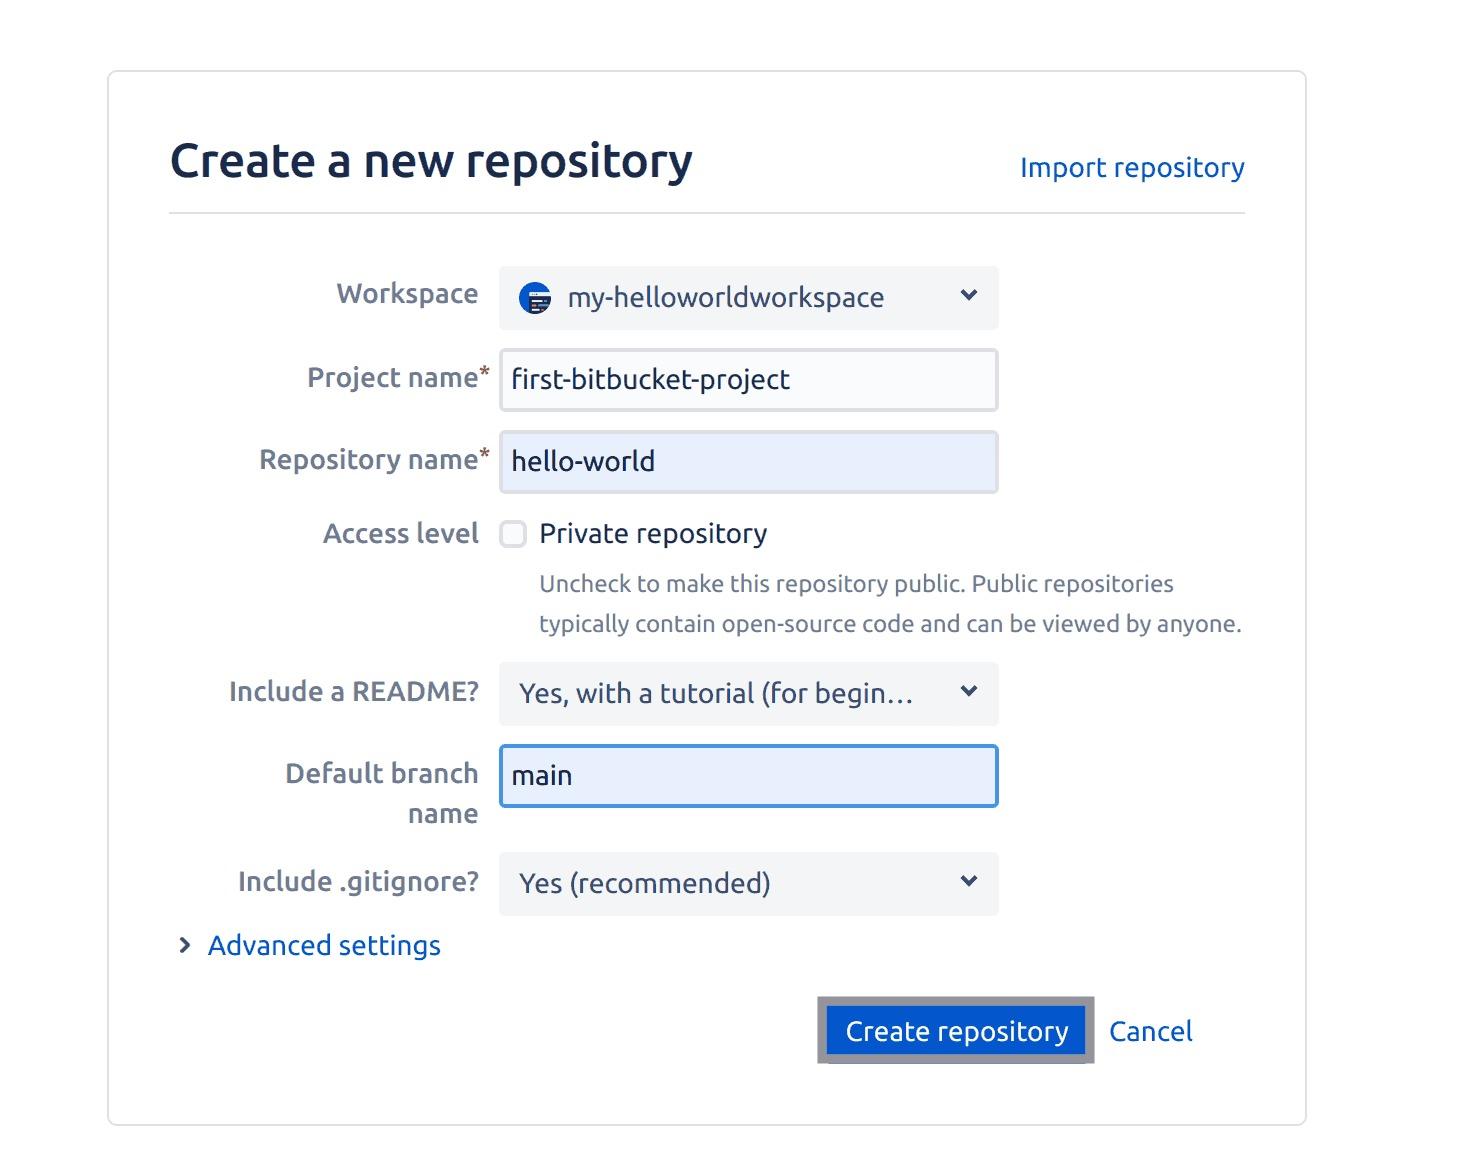The height and width of the screenshot is (1170, 1463).
Task: Click the Default branch name field
Action: [748, 776]
